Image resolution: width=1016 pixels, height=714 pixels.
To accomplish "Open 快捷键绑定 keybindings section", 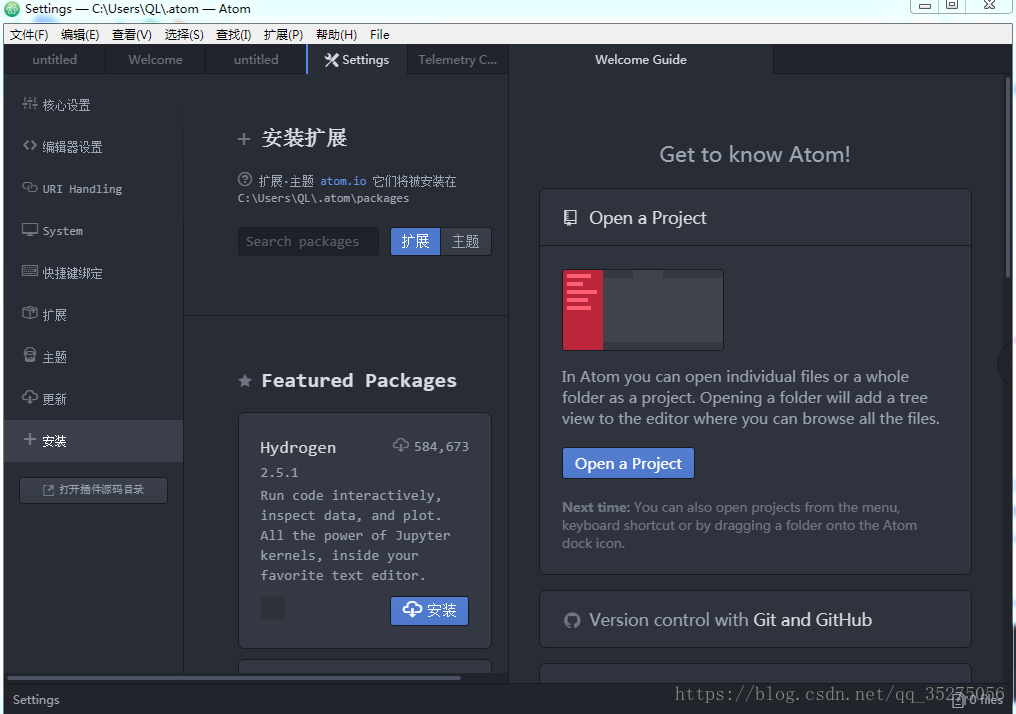I will pyautogui.click(x=93, y=273).
